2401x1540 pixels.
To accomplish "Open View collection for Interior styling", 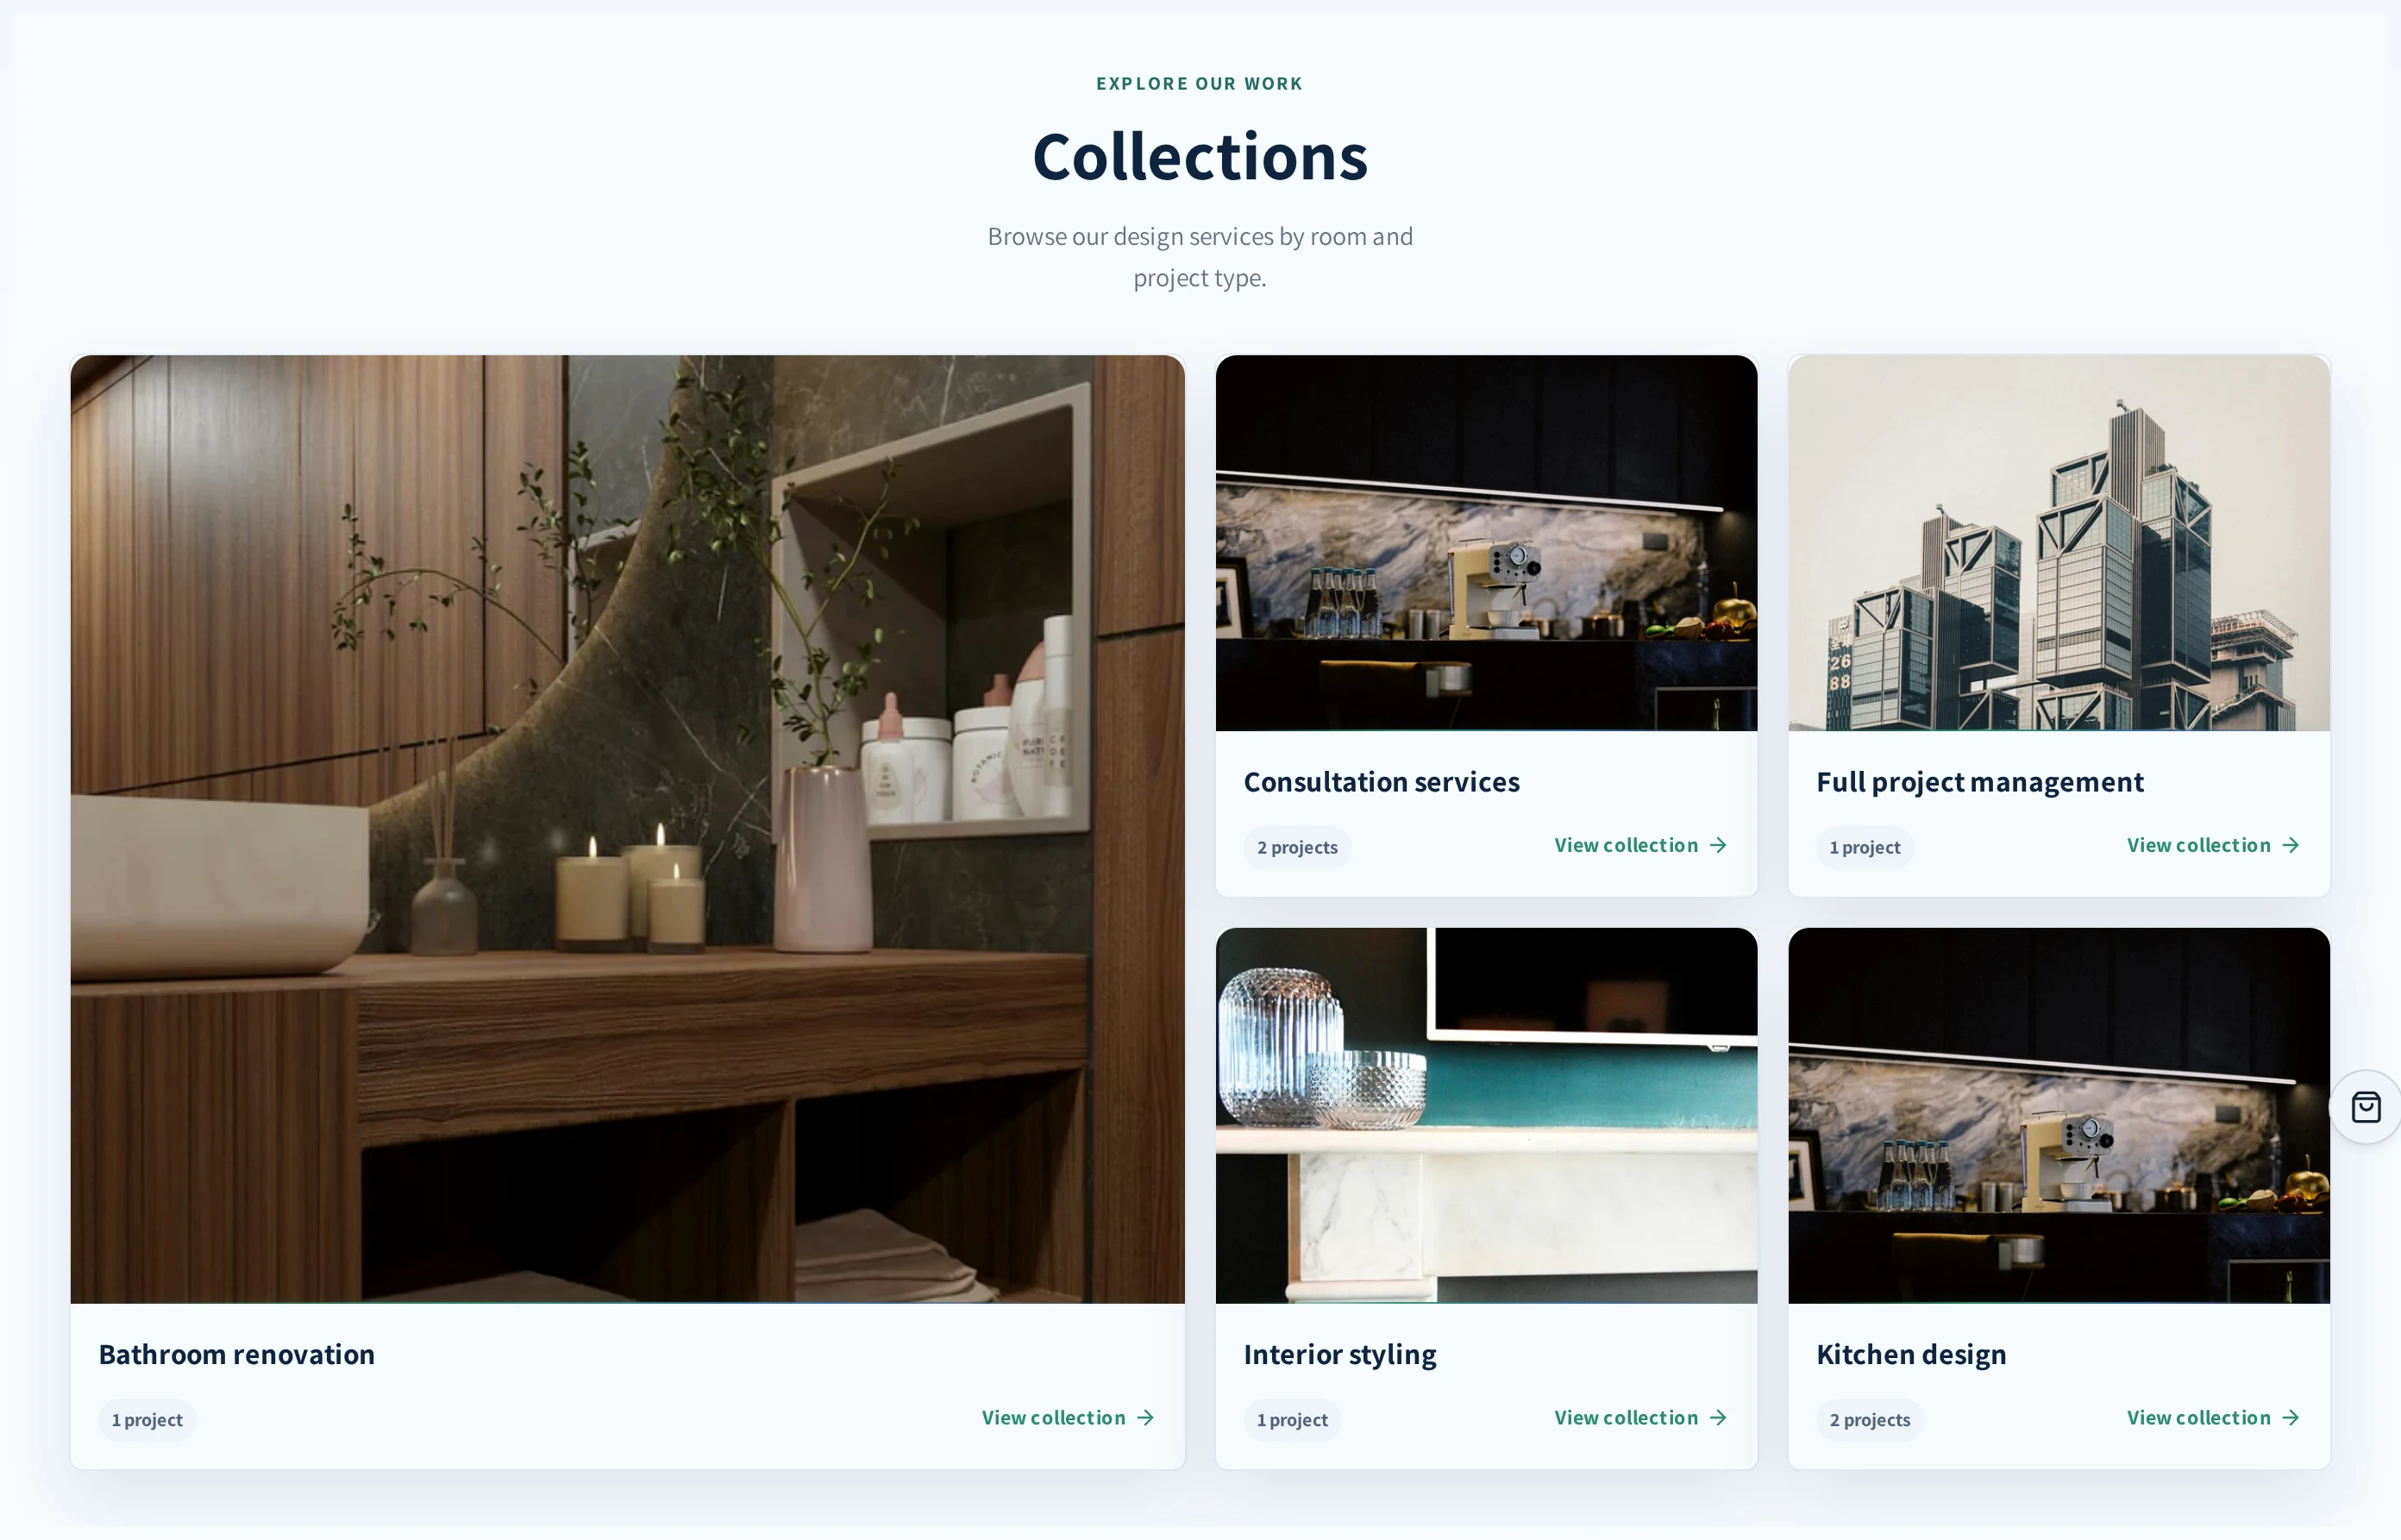I will [x=1641, y=1418].
